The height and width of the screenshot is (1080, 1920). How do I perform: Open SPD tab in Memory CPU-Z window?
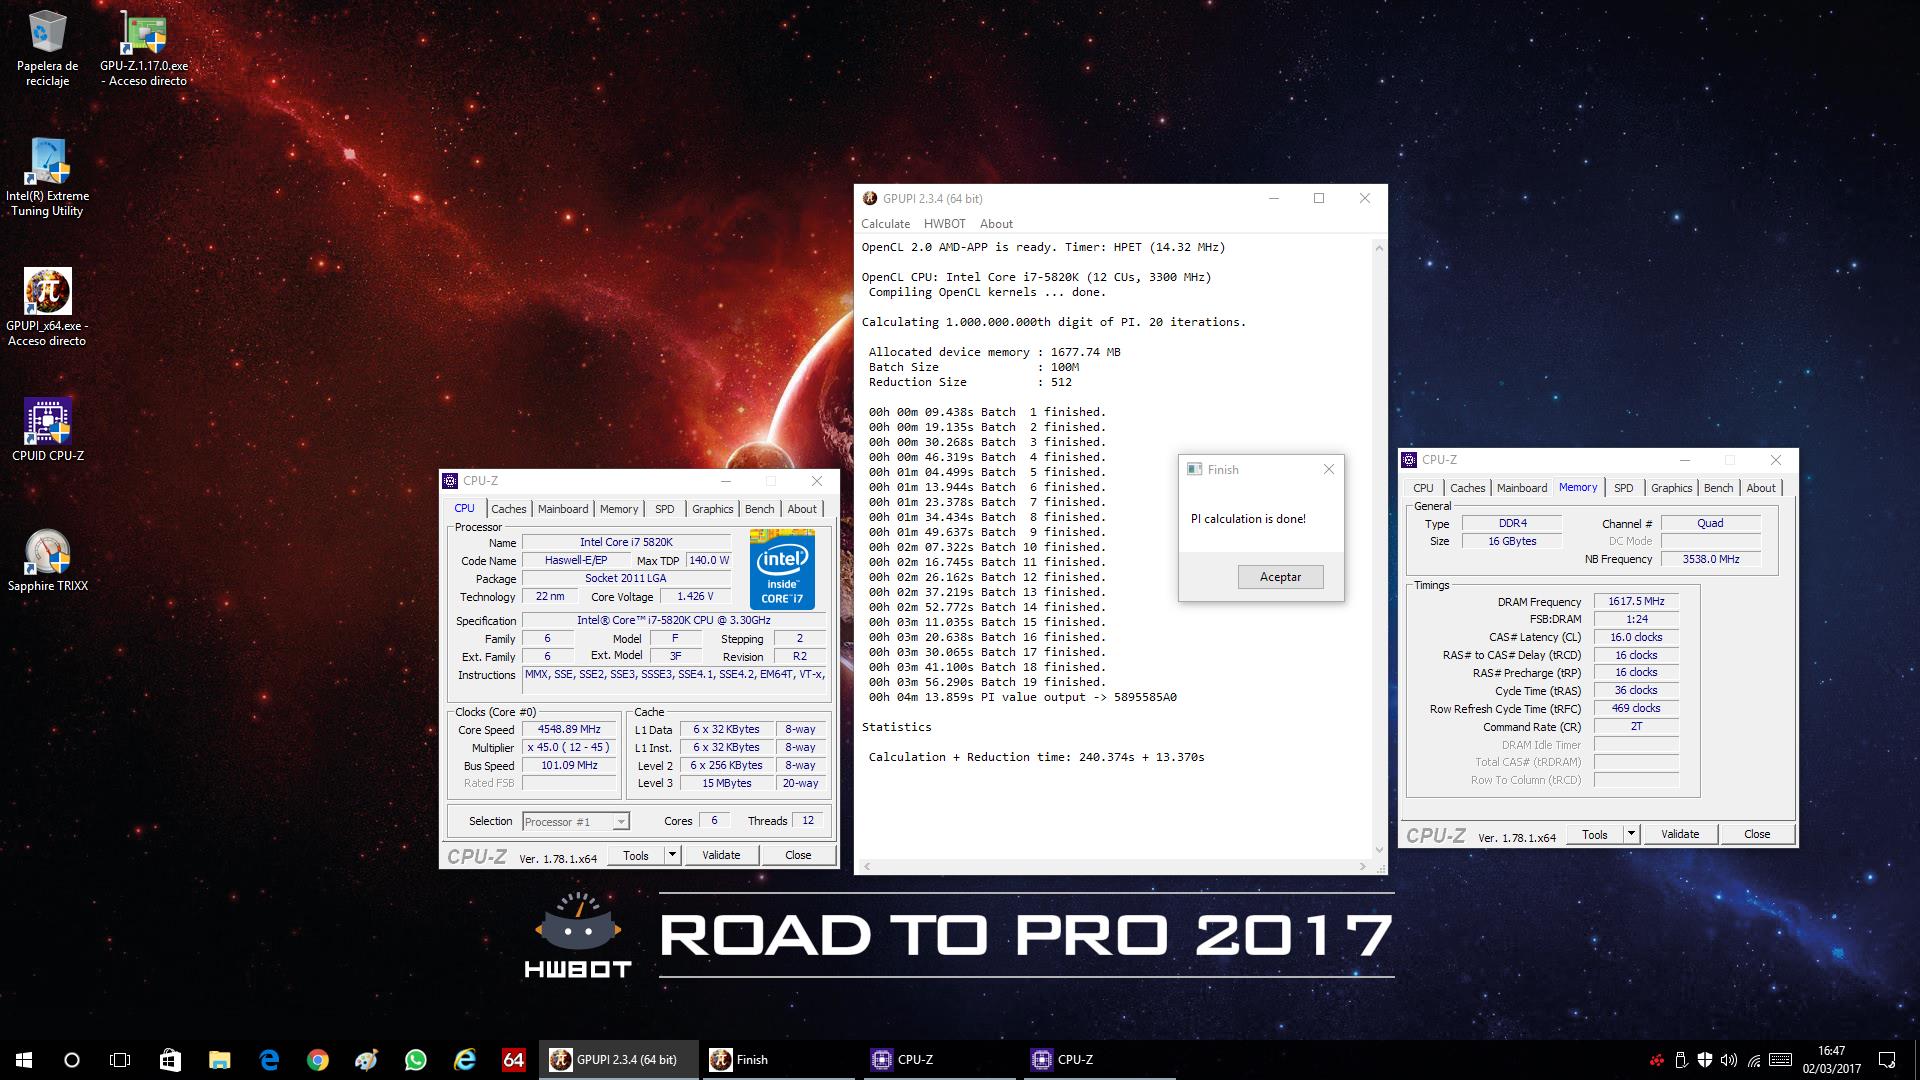[1624, 488]
